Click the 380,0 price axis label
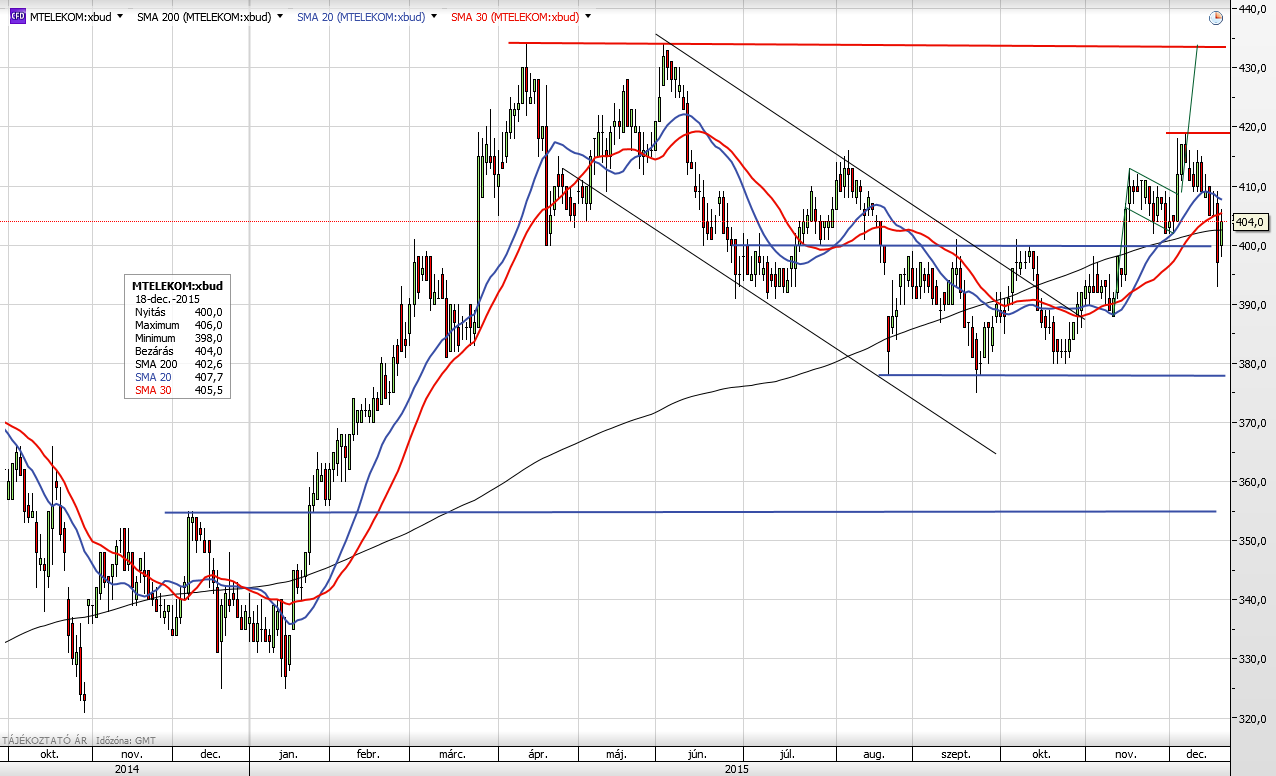 (x=1253, y=364)
